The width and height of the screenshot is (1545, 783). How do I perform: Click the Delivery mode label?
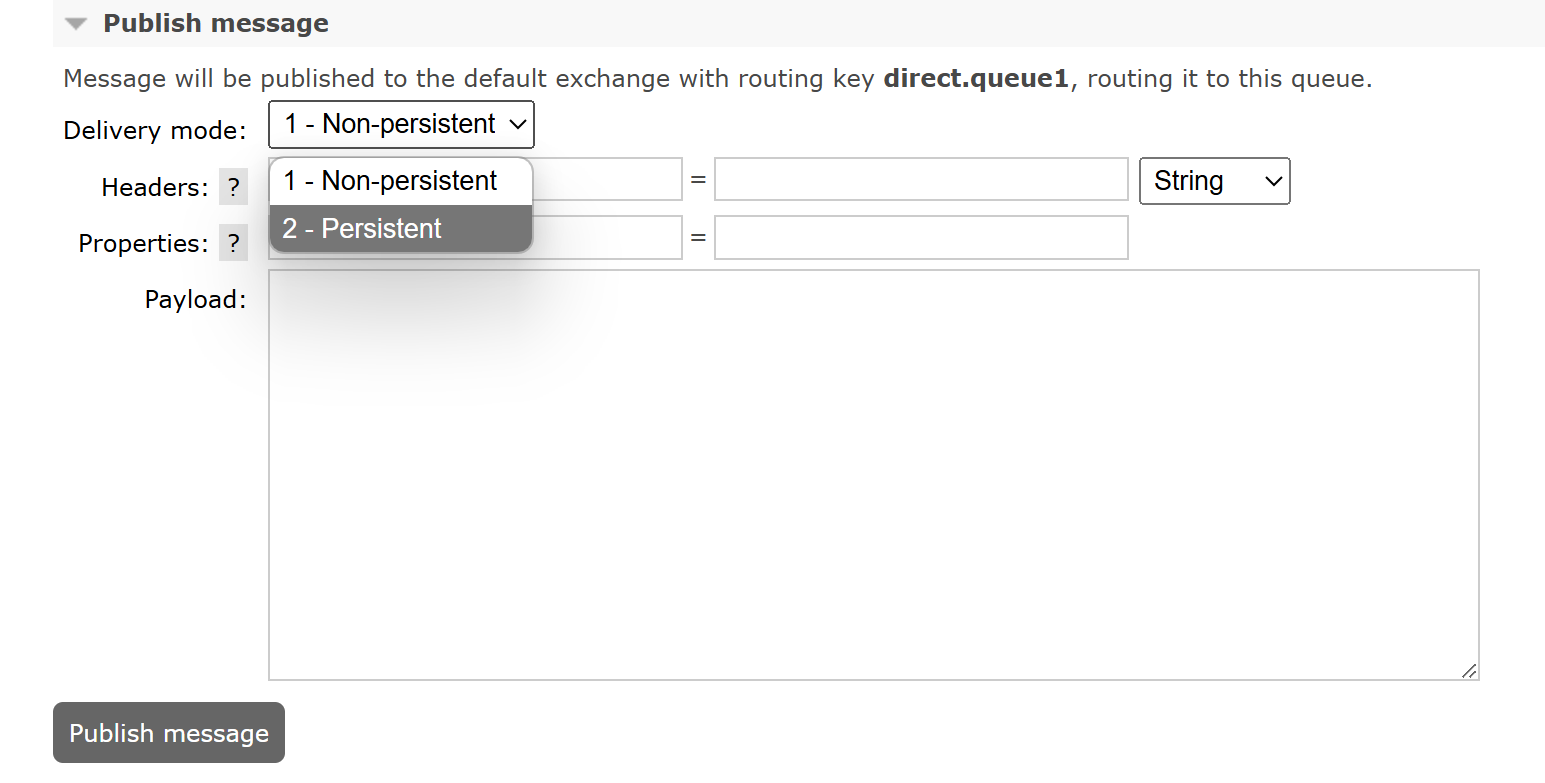click(x=154, y=130)
